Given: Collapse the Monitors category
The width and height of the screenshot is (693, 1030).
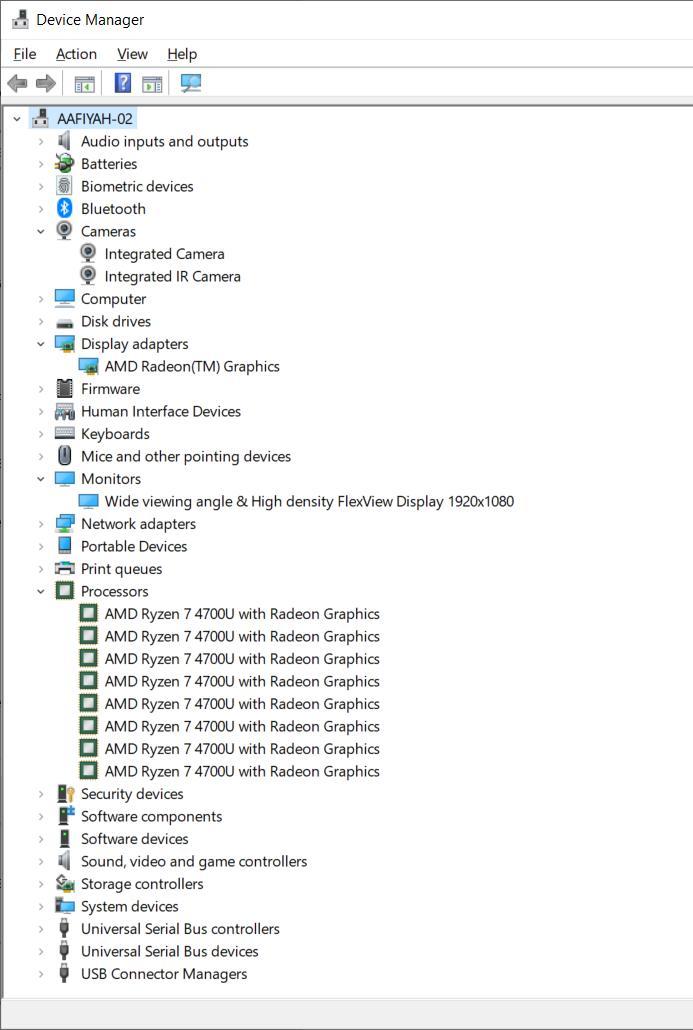Looking at the screenshot, I should [x=41, y=479].
